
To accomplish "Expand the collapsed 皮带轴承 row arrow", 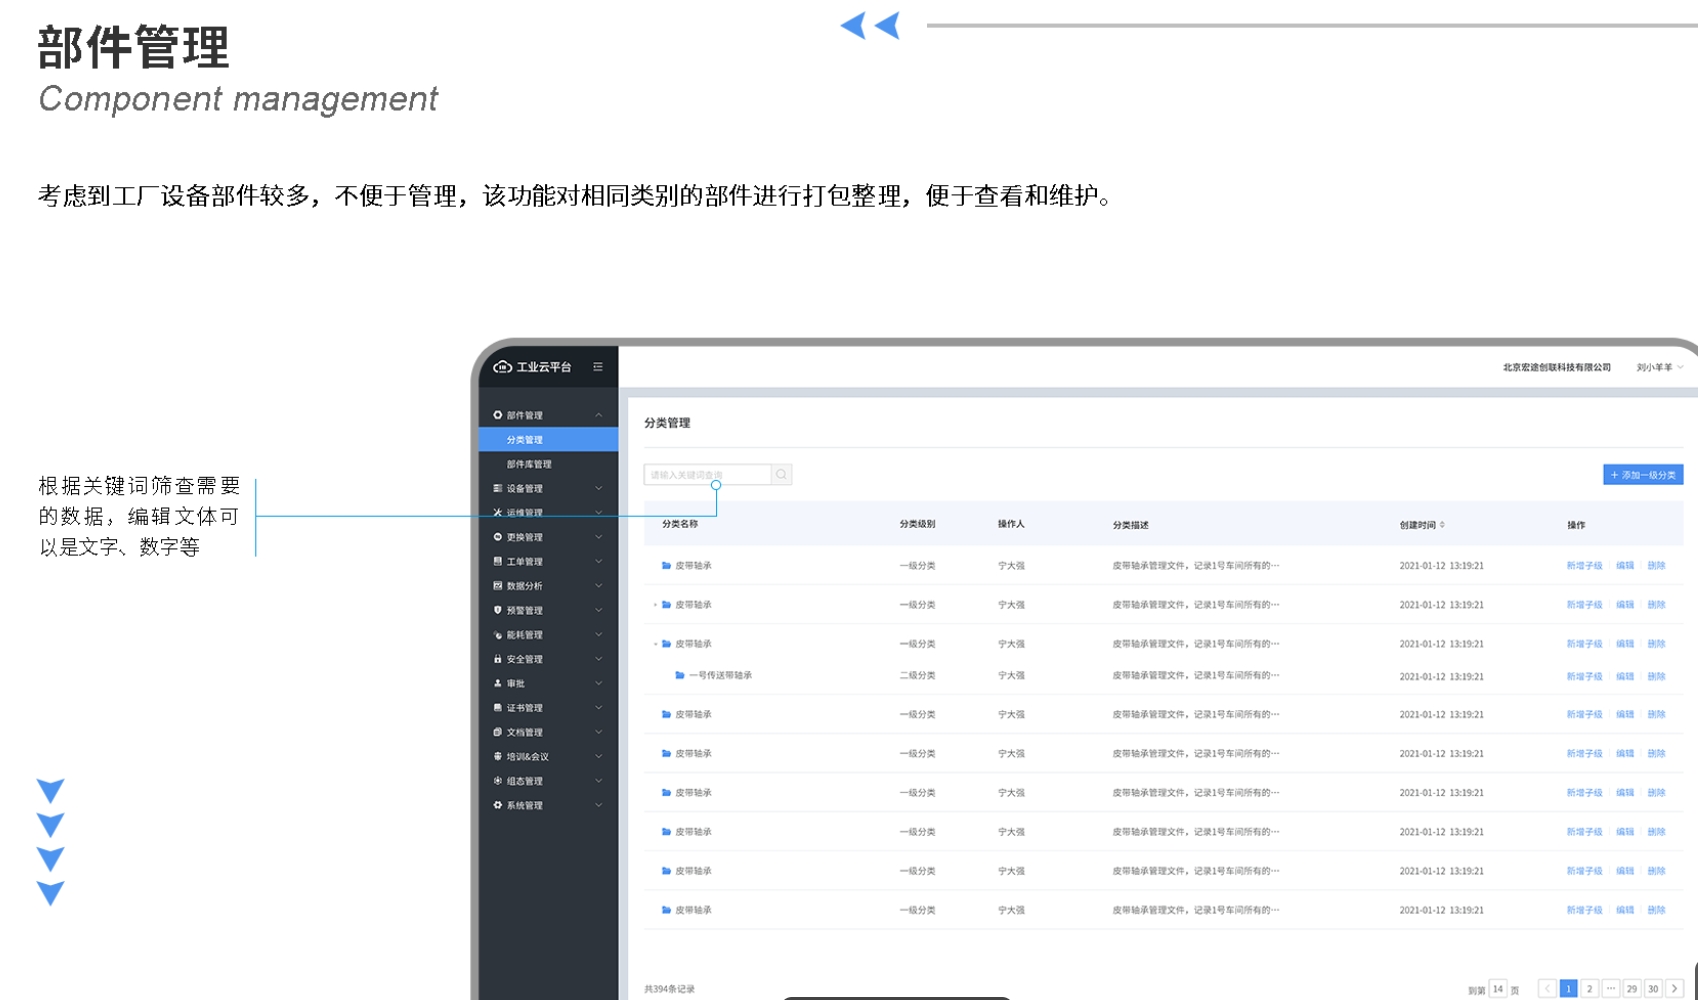I will tap(655, 605).
